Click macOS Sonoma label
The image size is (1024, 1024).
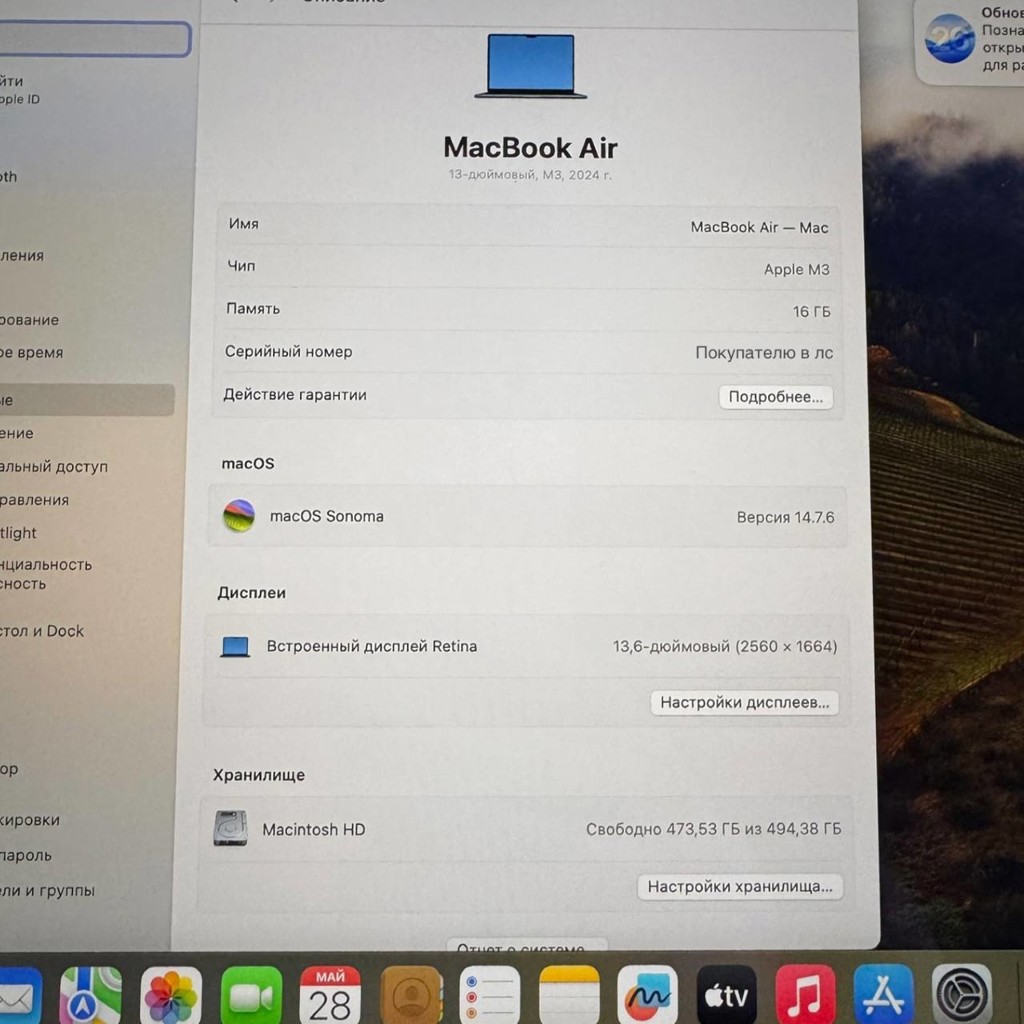coord(327,516)
